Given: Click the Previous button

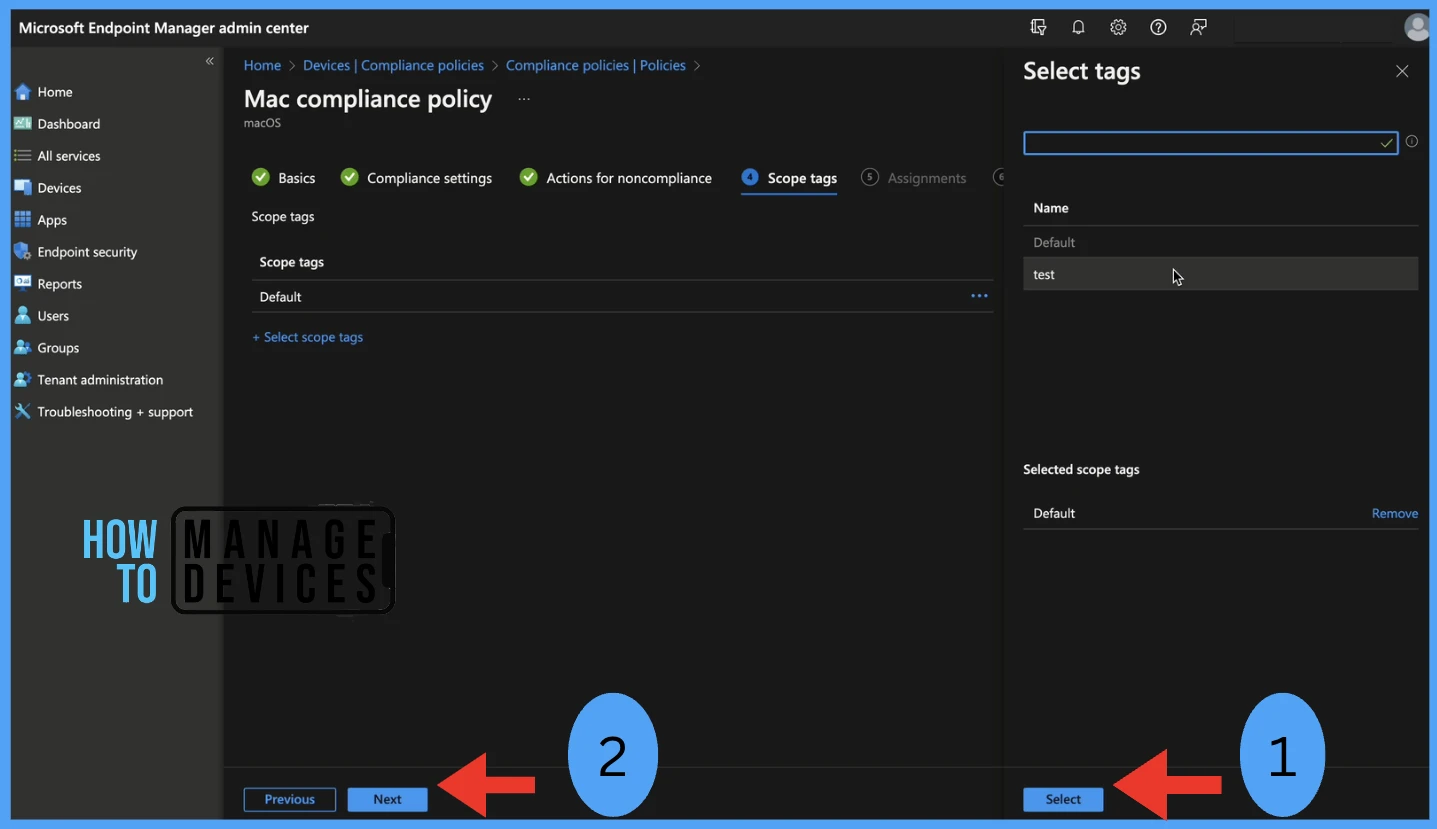Looking at the screenshot, I should point(290,800).
